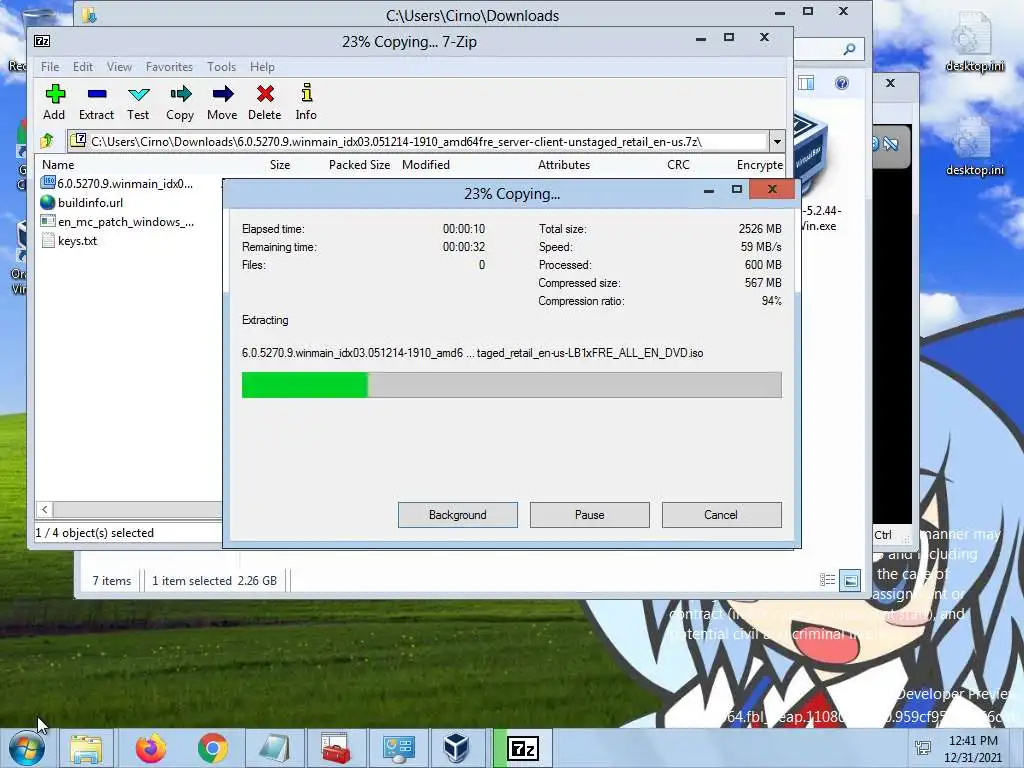Launch Google Chrome from the taskbar
The height and width of the screenshot is (768, 1024).
pos(212,748)
